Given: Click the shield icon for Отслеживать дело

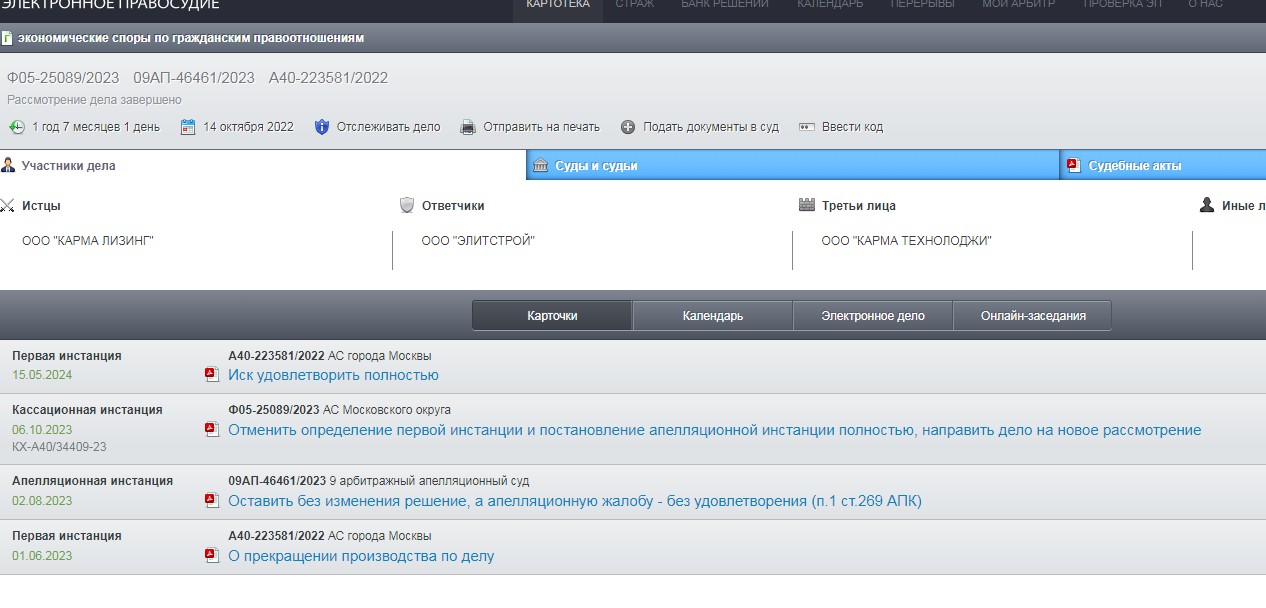Looking at the screenshot, I should 321,127.
